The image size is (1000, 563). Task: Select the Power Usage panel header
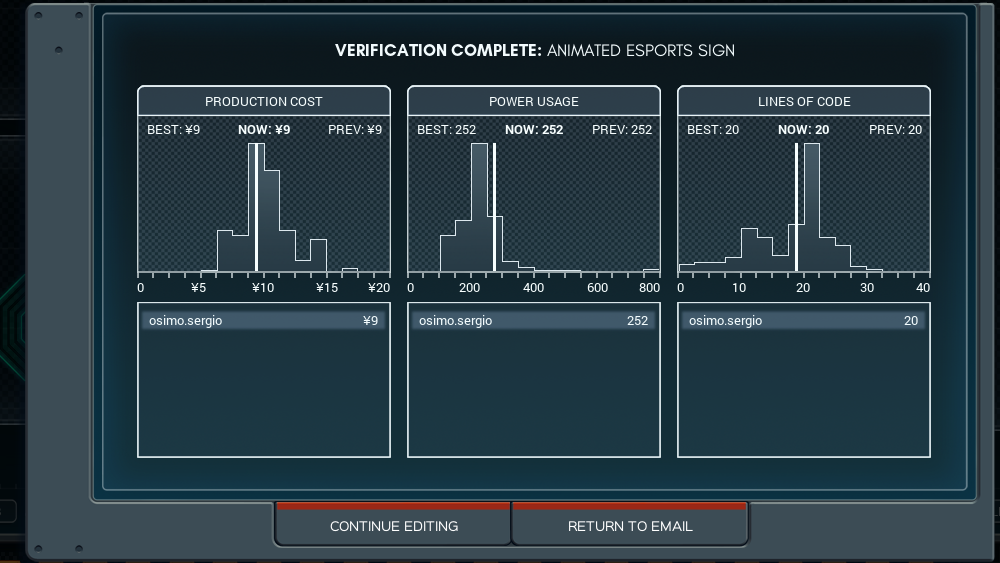pyautogui.click(x=534, y=101)
